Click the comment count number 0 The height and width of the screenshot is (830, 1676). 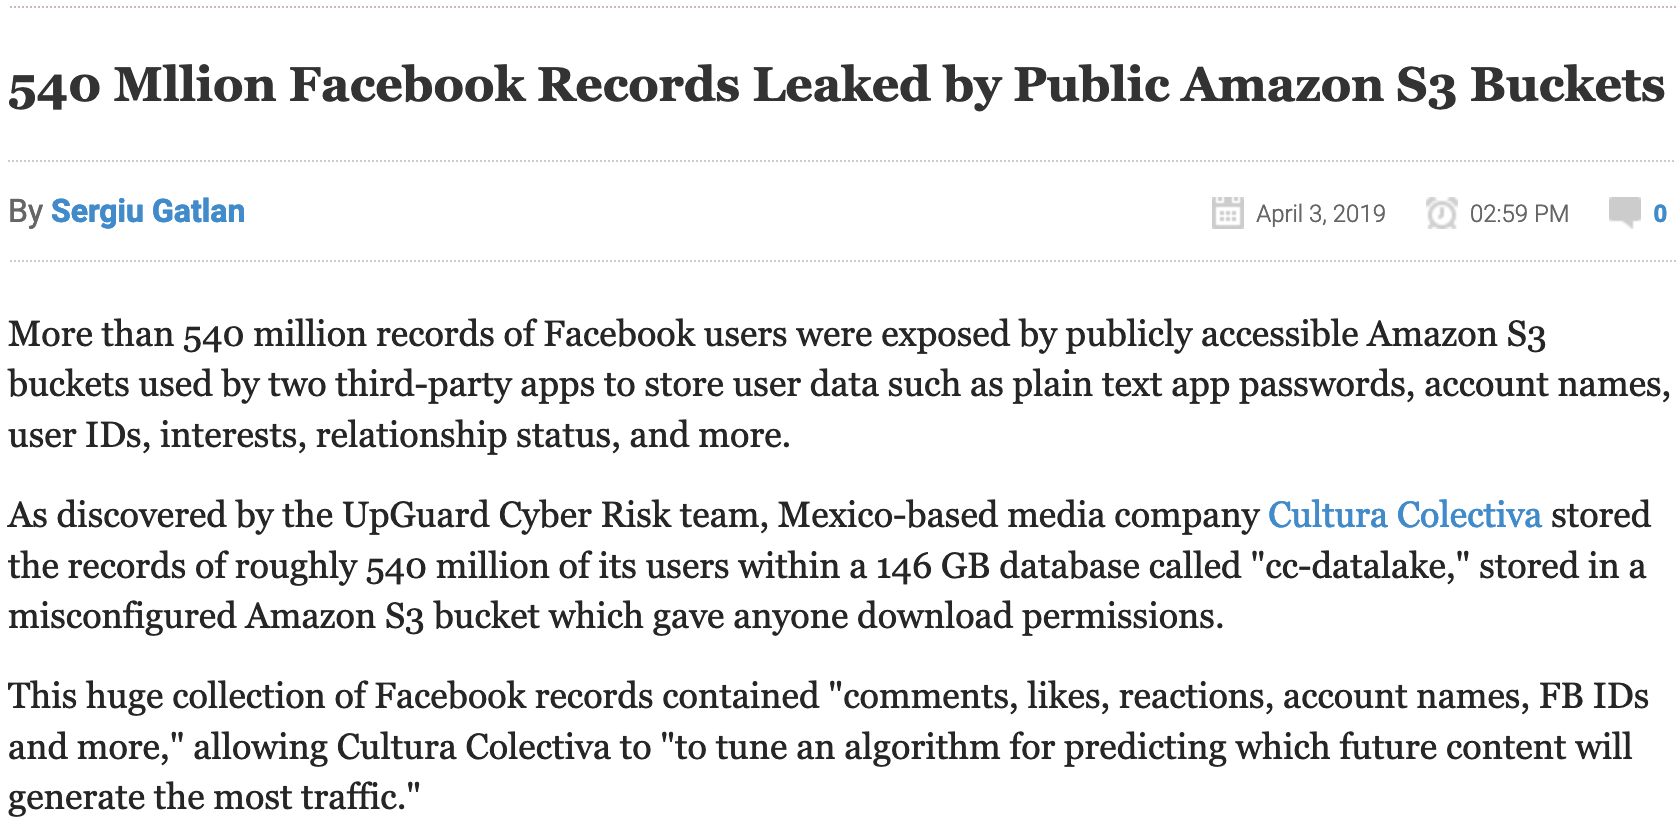click(1660, 213)
